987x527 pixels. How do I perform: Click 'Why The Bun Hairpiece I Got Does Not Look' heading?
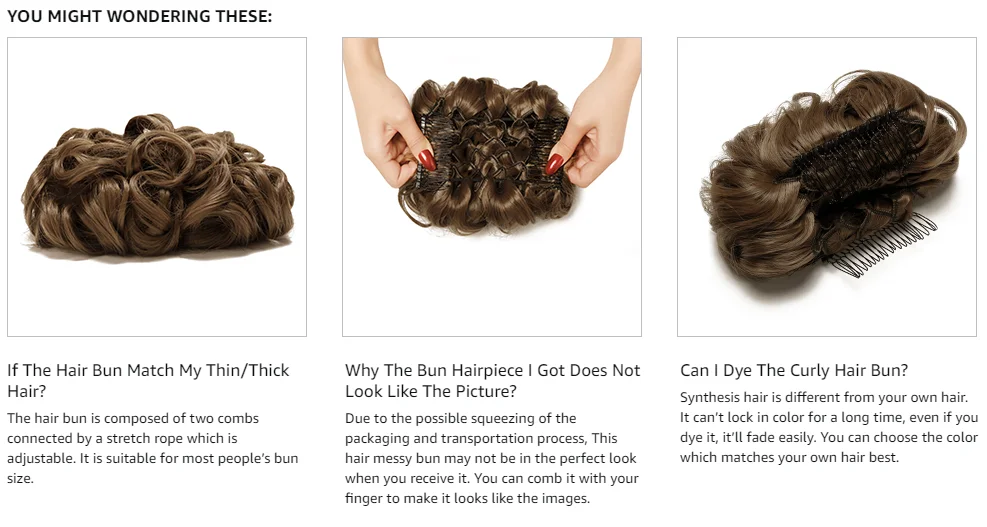(492, 380)
